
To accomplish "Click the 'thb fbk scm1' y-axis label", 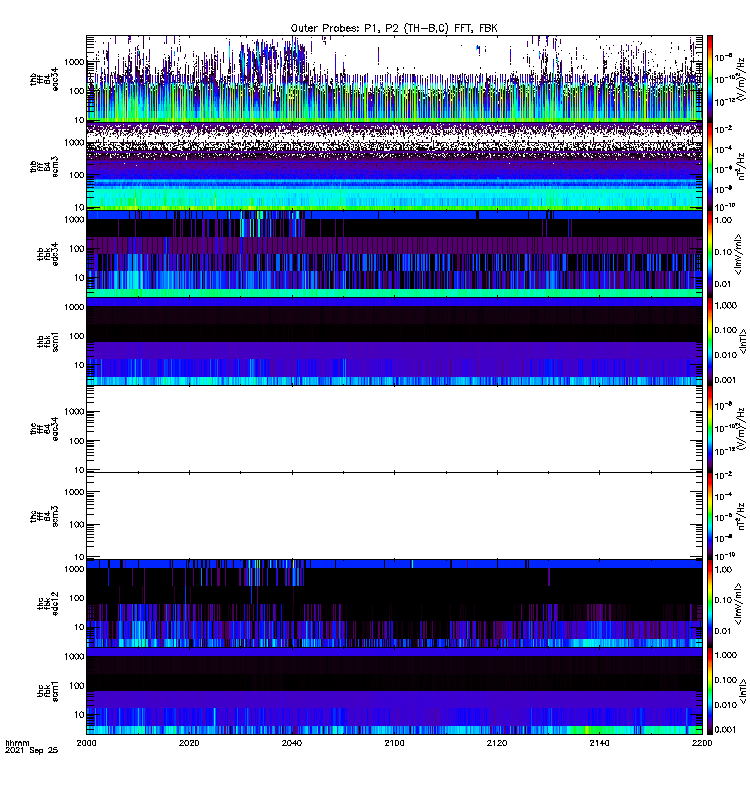I will pyautogui.click(x=48, y=341).
